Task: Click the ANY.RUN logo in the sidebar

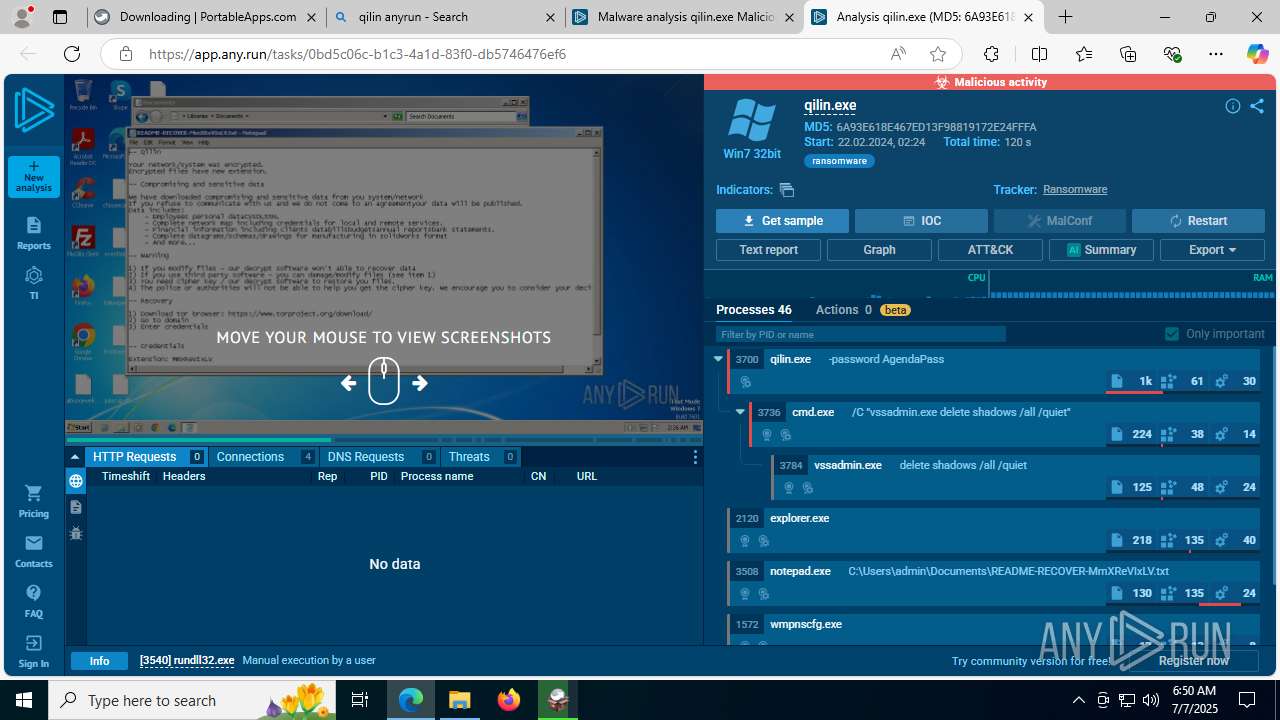Action: (x=34, y=110)
